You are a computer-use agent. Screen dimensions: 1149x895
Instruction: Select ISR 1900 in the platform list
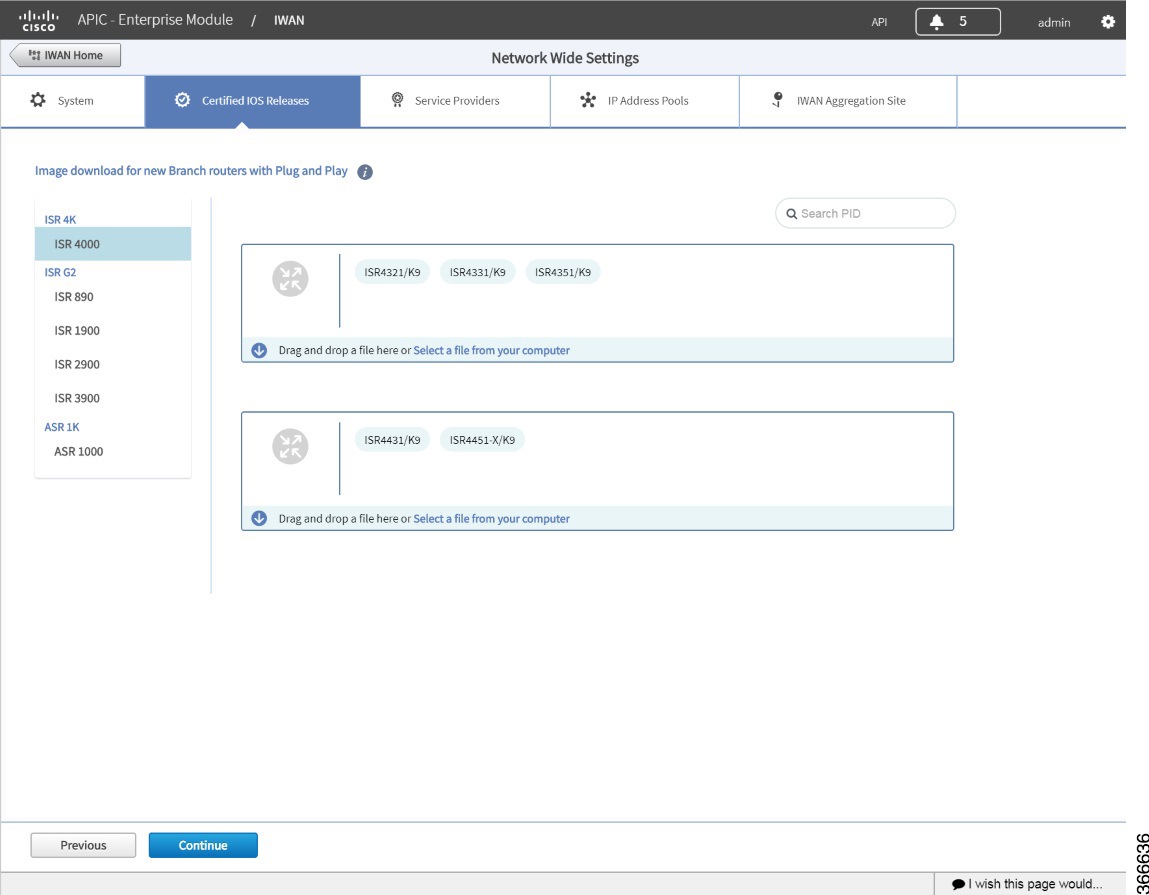pyautogui.click(x=113, y=331)
